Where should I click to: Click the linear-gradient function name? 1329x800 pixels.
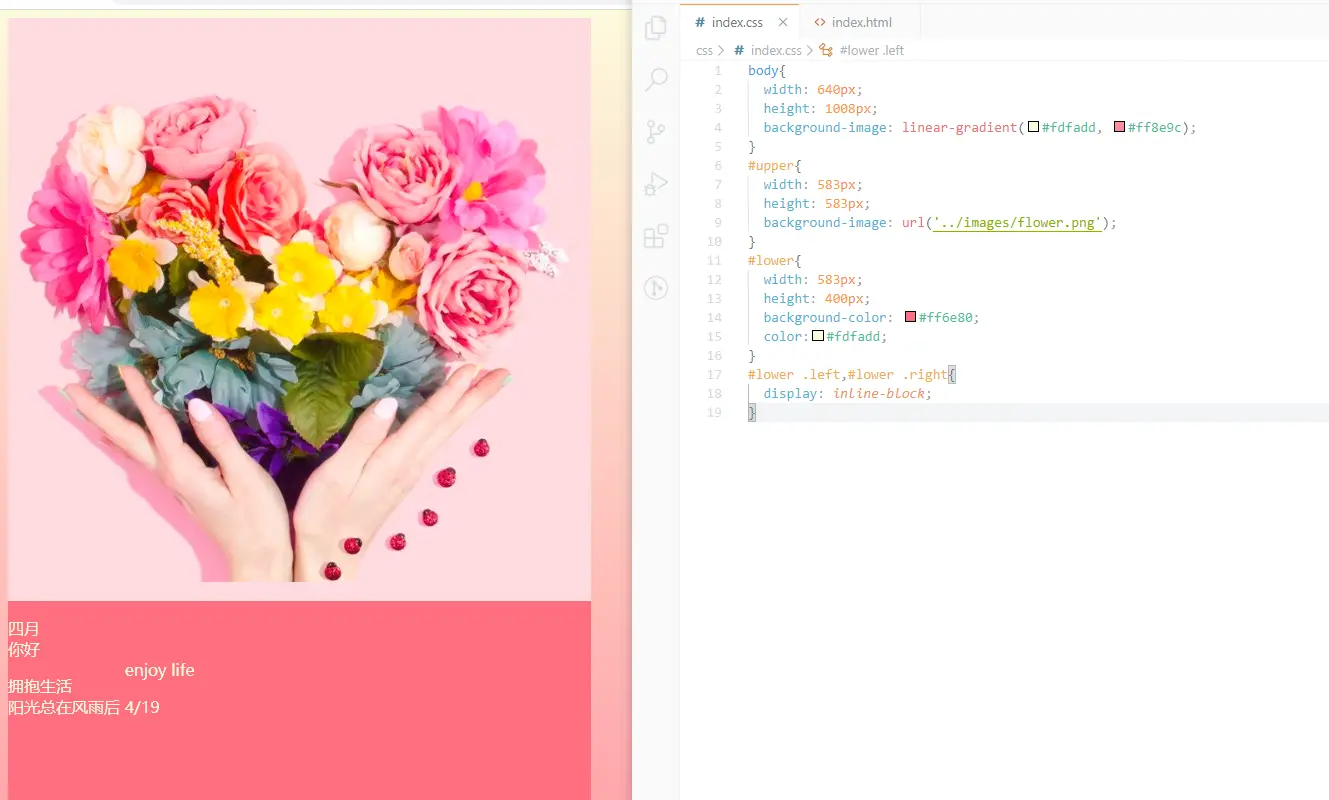click(960, 128)
